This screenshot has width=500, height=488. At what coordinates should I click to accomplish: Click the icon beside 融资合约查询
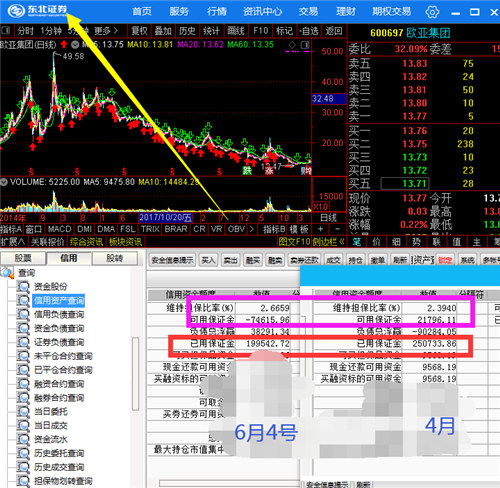(x=23, y=384)
